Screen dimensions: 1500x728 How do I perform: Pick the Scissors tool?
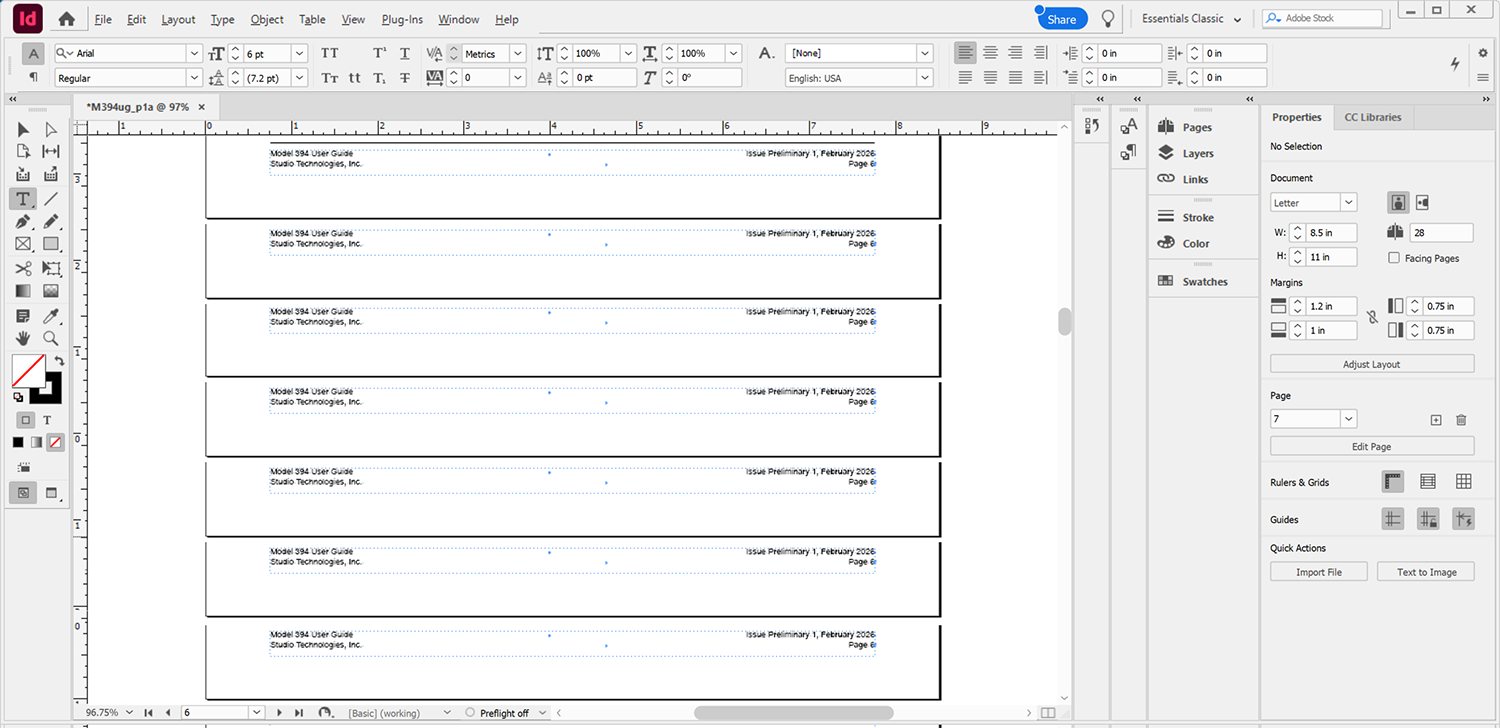coord(23,268)
